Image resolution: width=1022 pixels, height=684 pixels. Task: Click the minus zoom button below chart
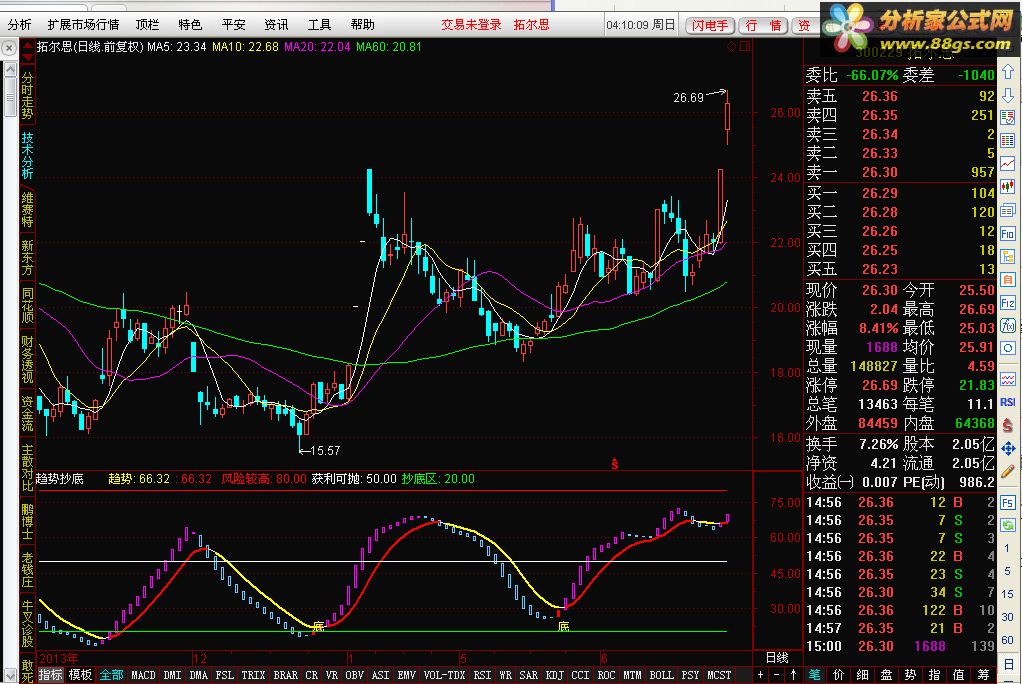(776, 675)
